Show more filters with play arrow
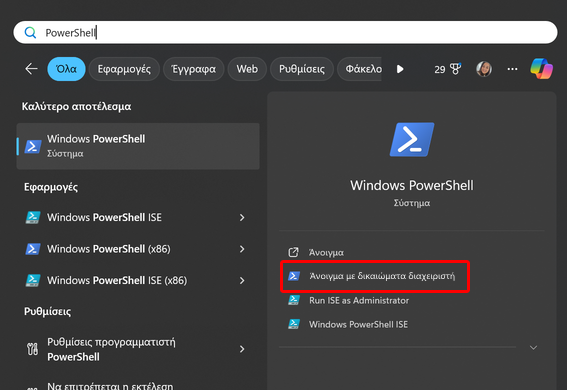This screenshot has width=567, height=390. click(400, 69)
